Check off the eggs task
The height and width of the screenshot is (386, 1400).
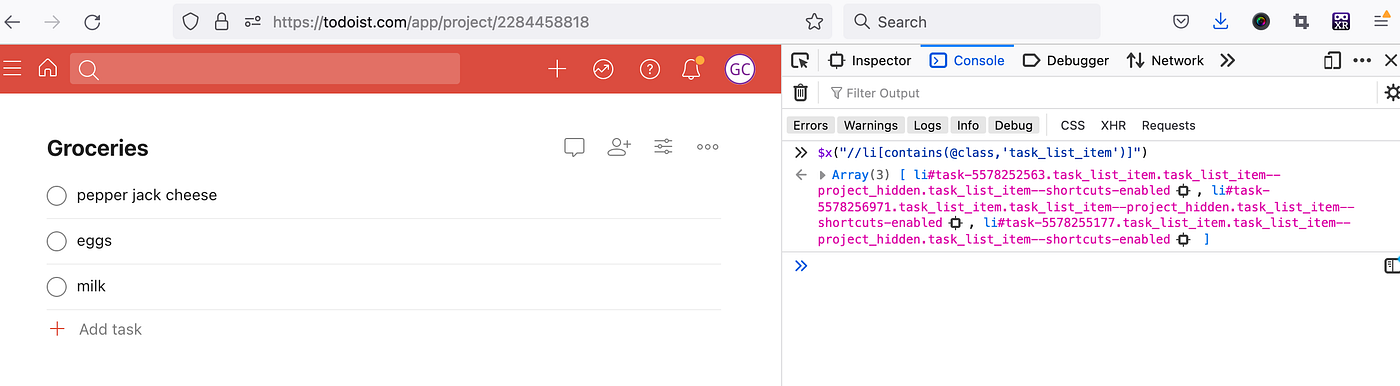(57, 241)
